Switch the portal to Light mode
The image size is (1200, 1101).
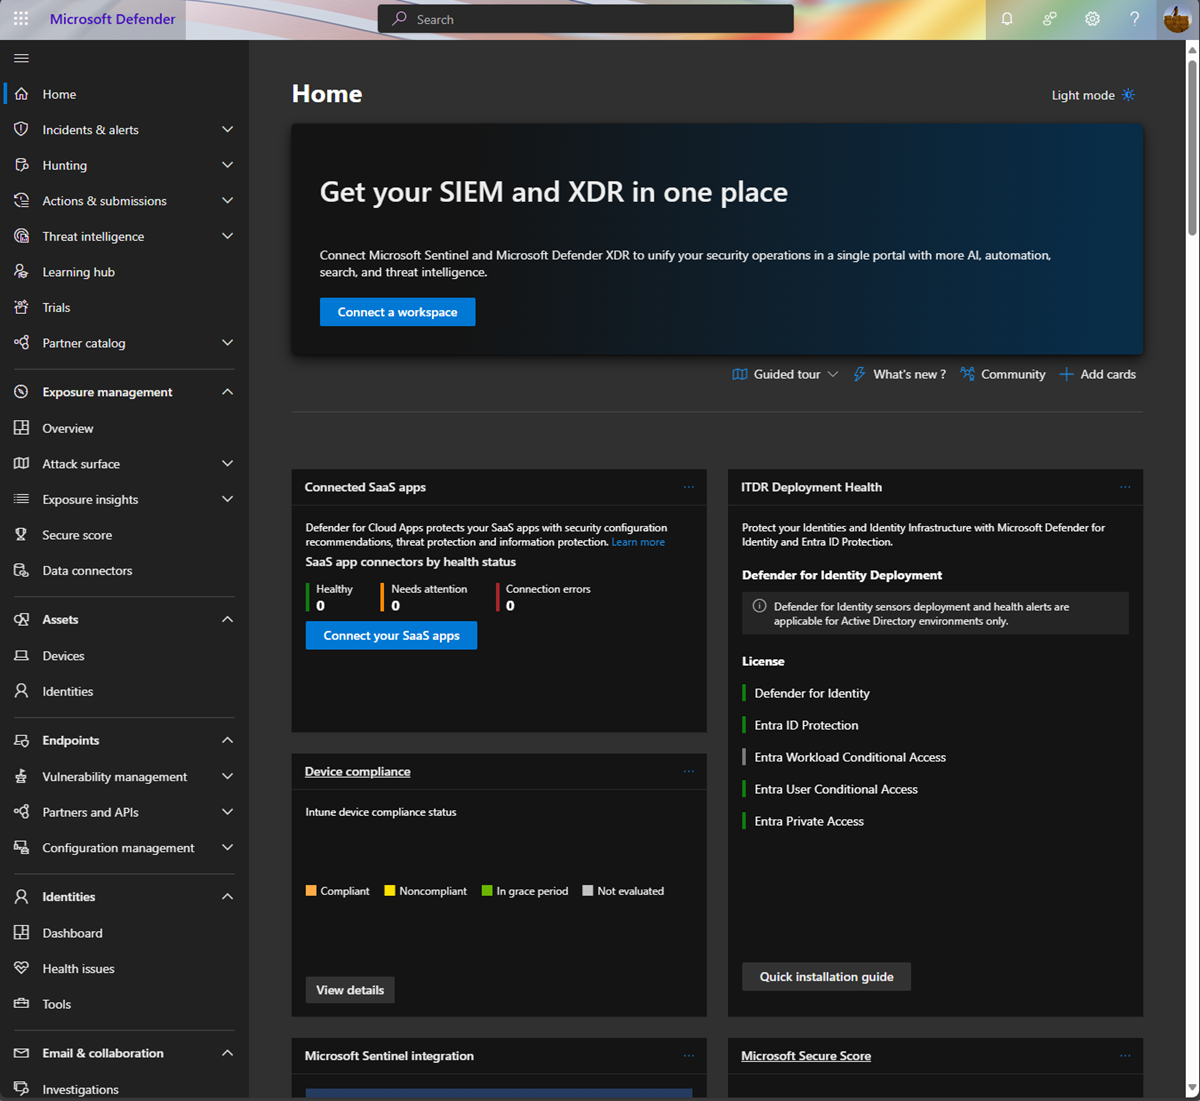(x=1092, y=95)
